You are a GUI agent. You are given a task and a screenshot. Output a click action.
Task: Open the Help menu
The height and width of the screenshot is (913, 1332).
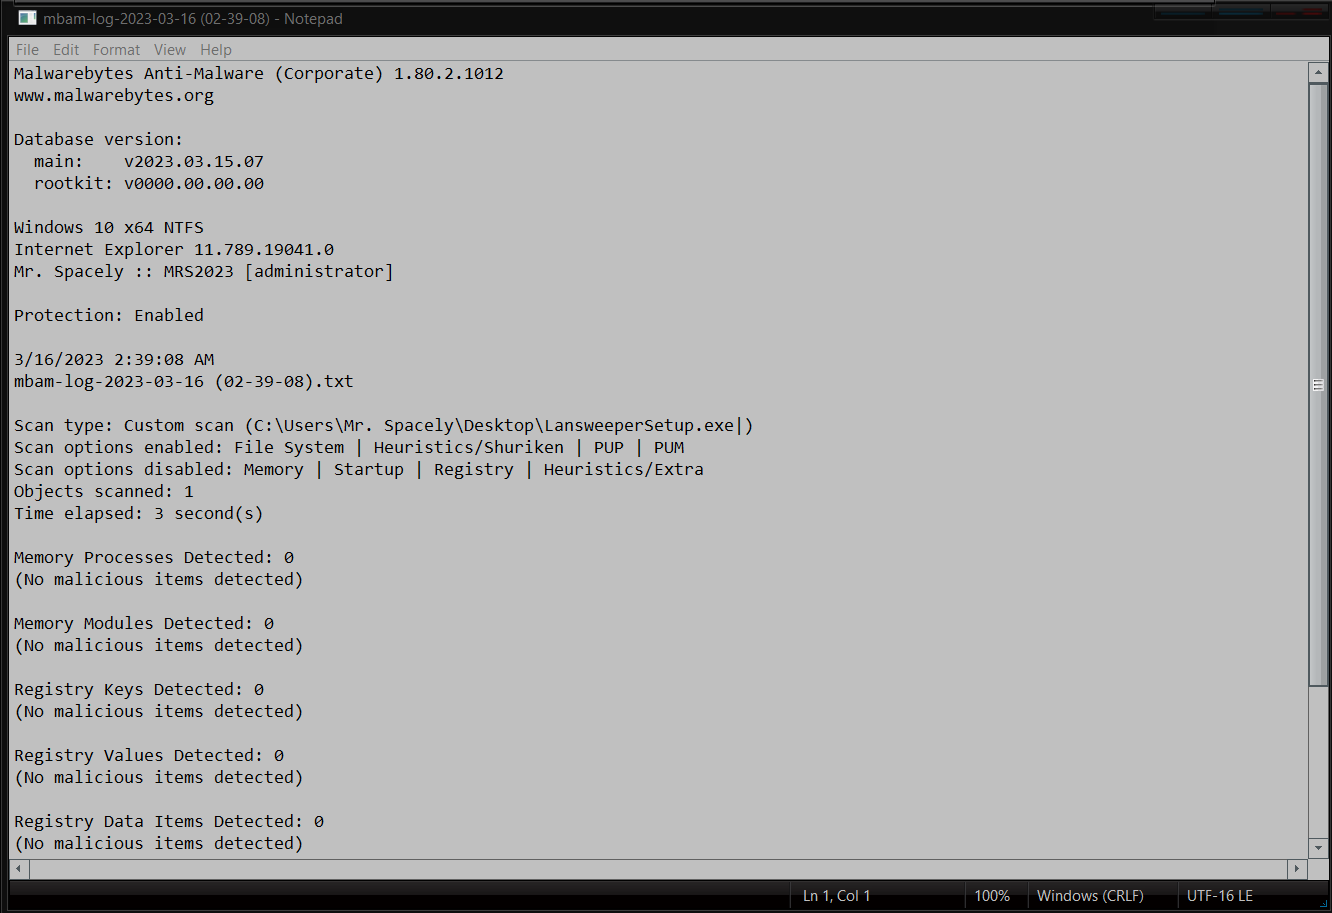[216, 50]
